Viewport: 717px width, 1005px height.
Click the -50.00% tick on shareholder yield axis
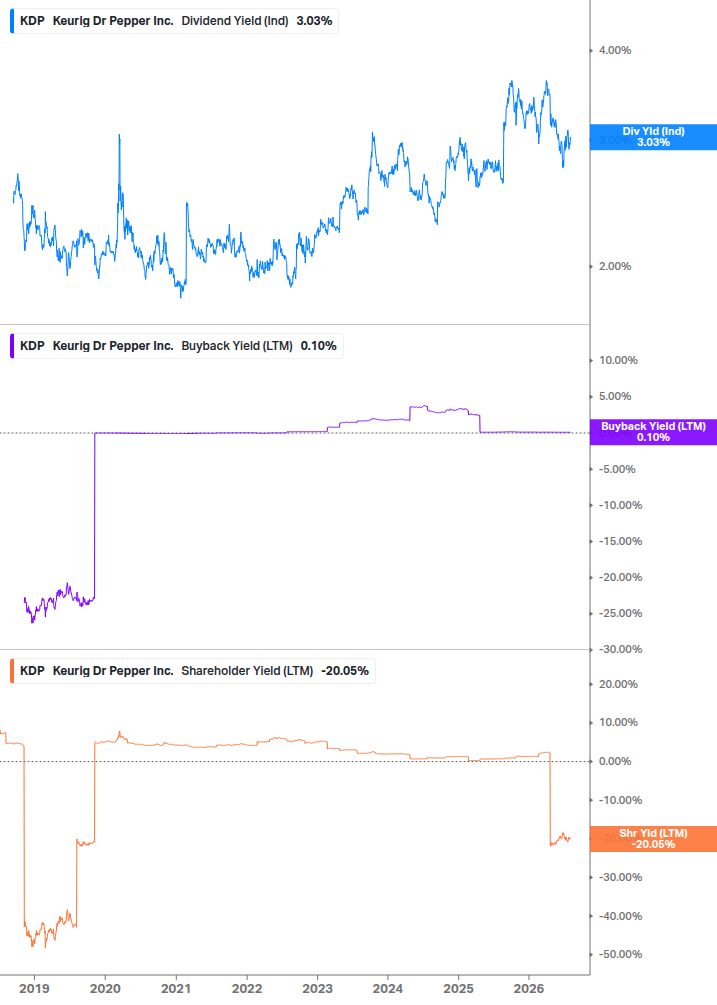pos(620,954)
